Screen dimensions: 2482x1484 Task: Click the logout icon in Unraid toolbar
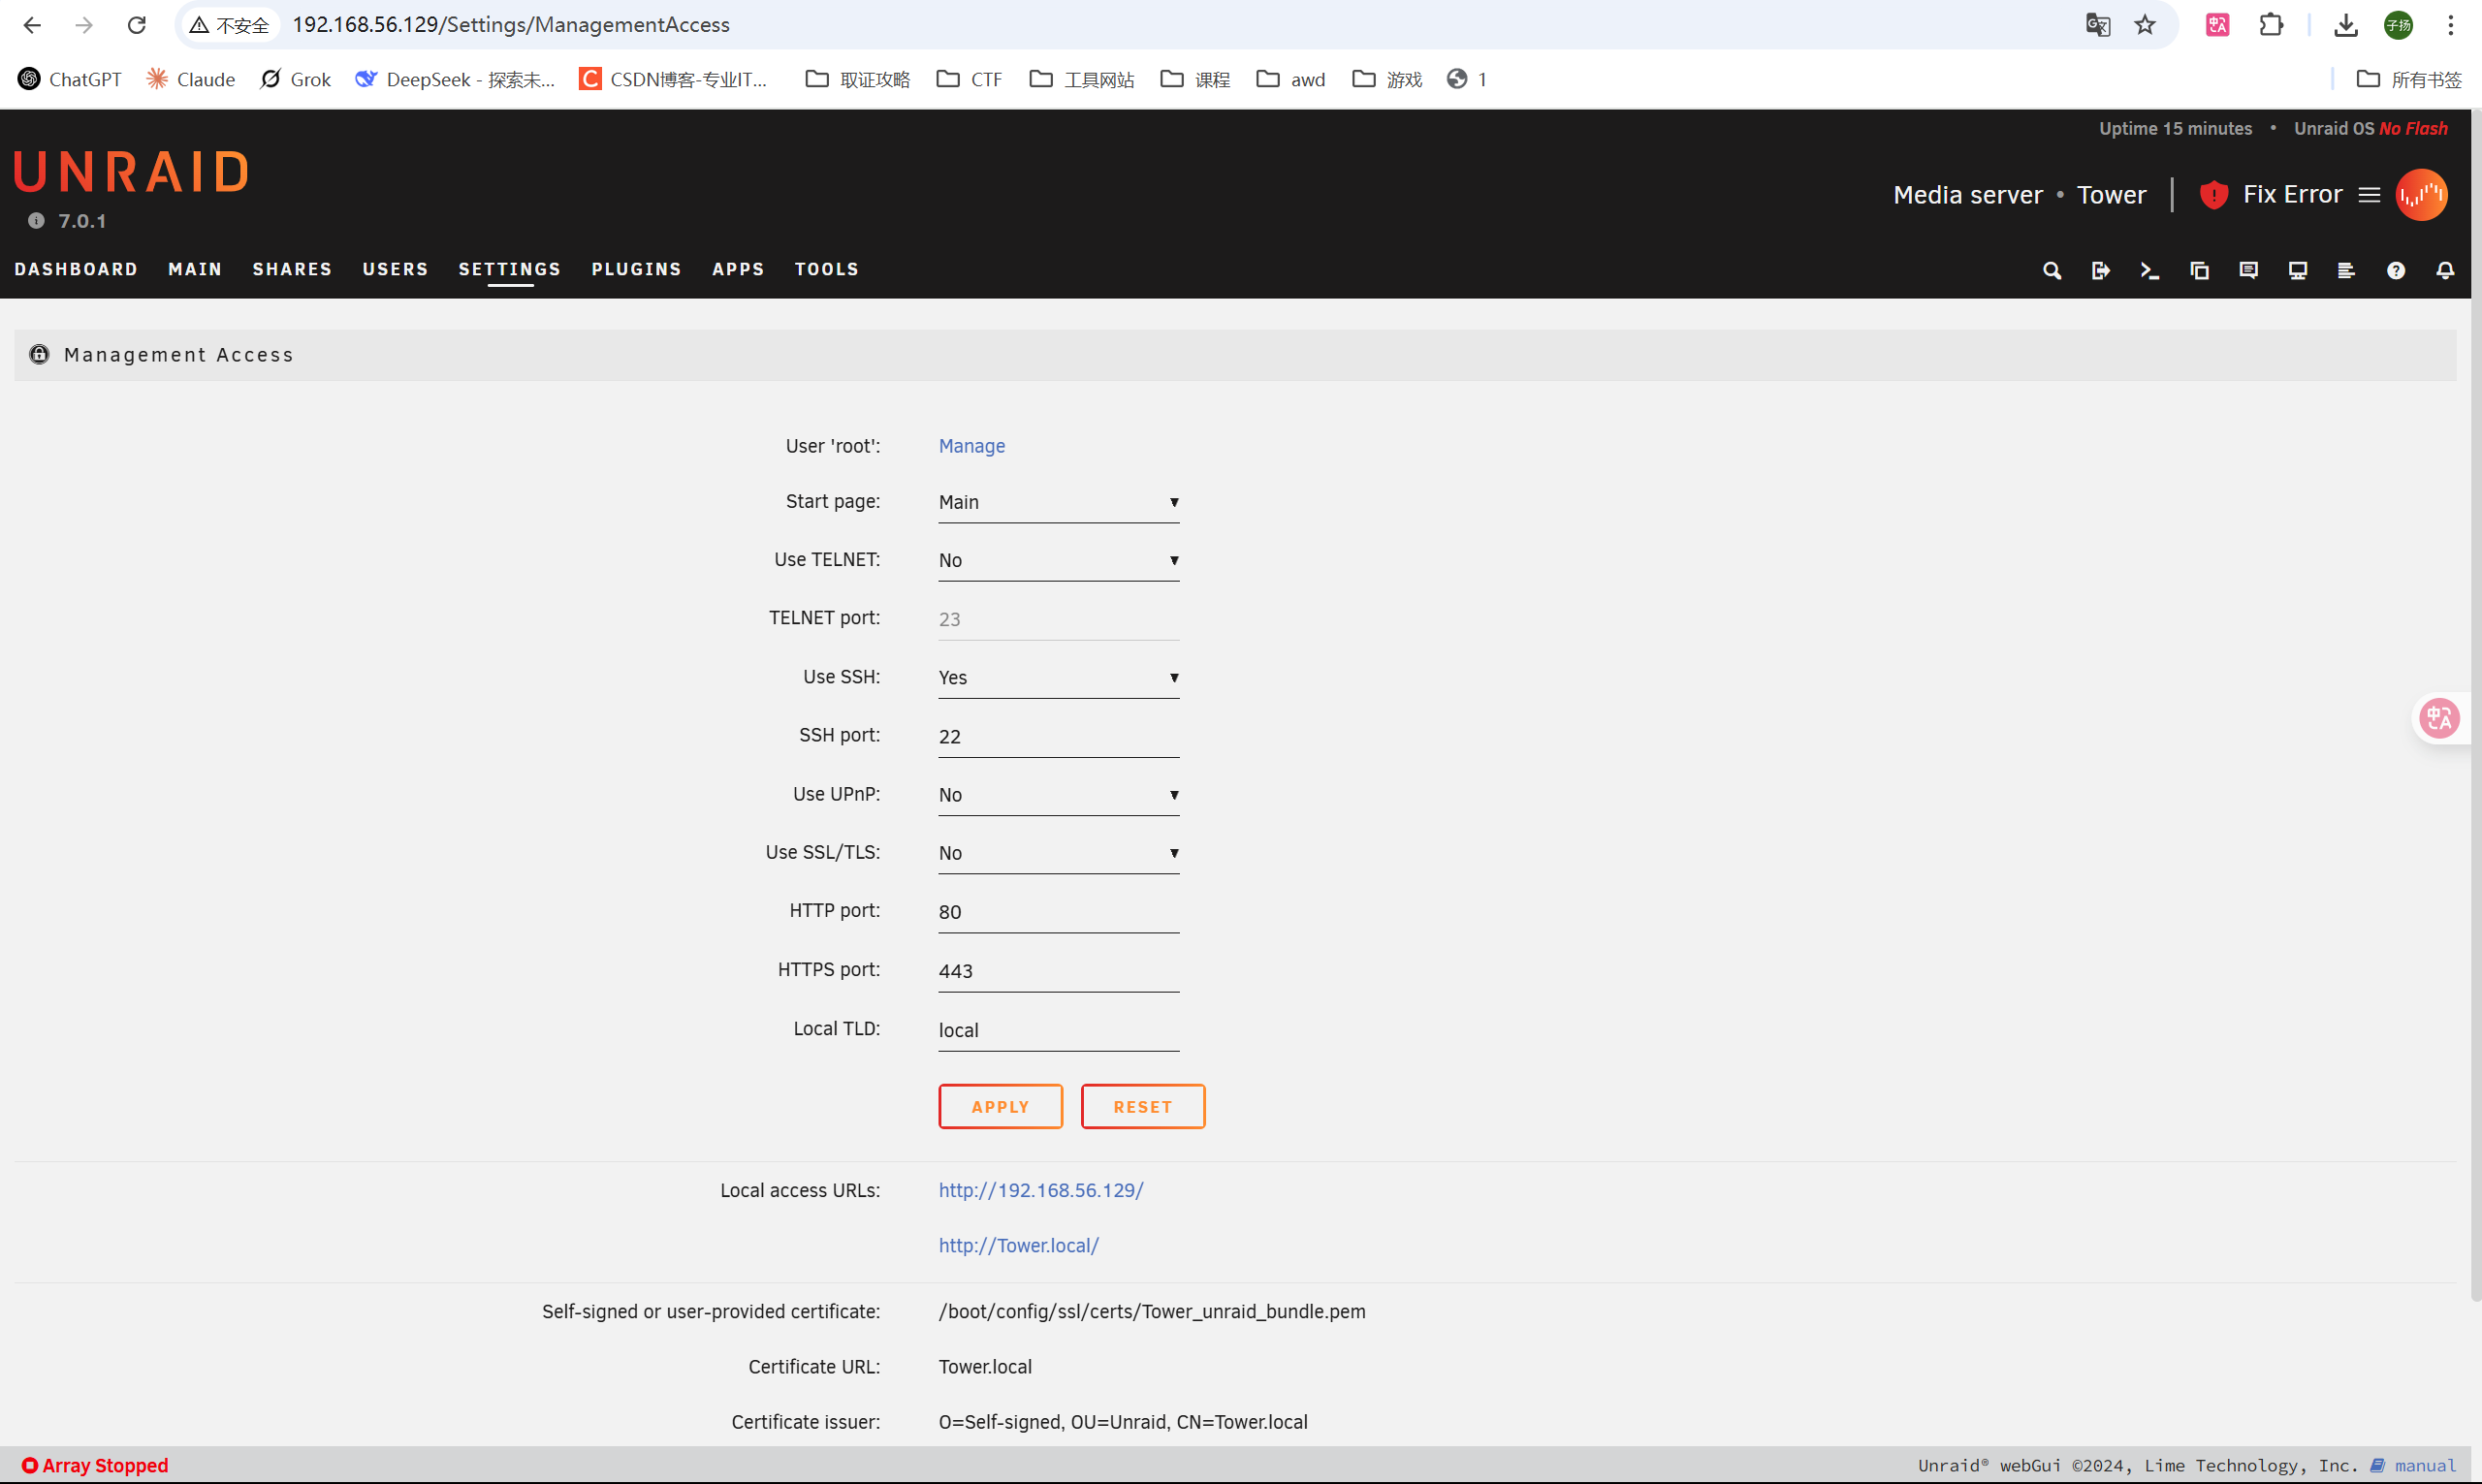[2100, 270]
